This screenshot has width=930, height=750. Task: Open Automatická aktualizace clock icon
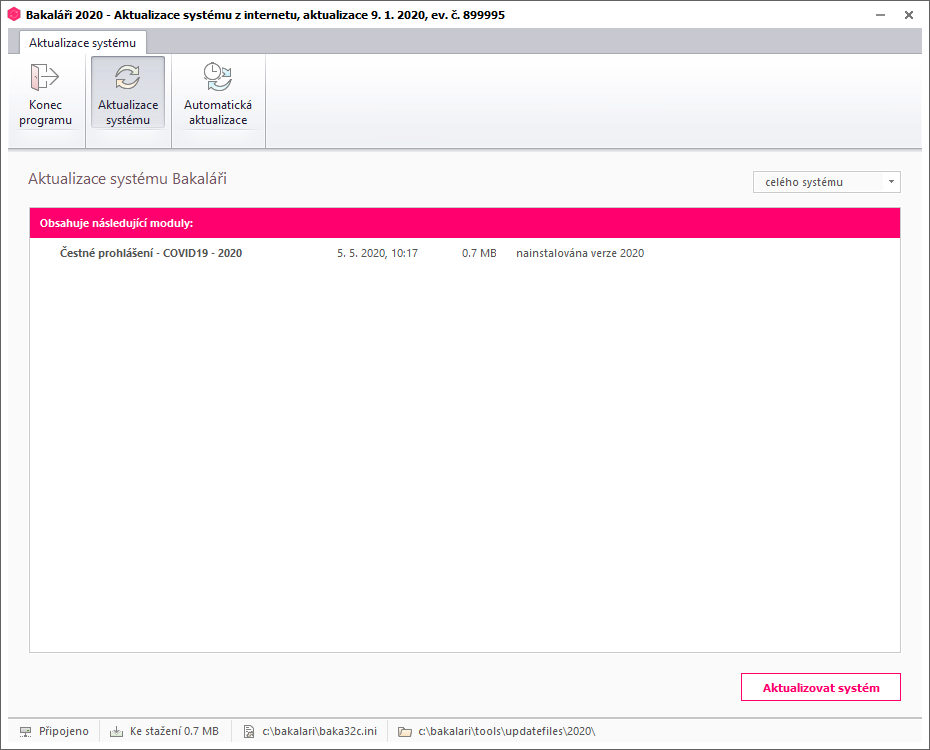coord(218,77)
